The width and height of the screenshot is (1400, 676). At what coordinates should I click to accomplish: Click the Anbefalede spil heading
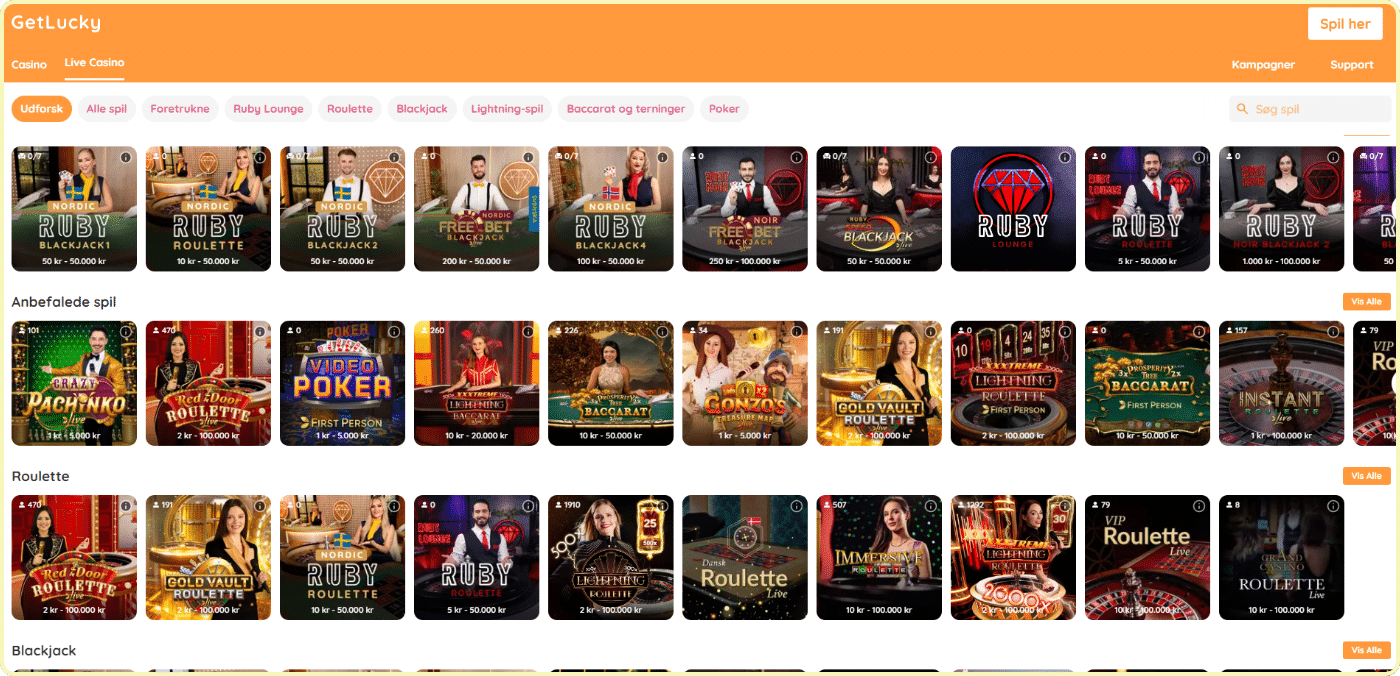pyautogui.click(x=64, y=302)
